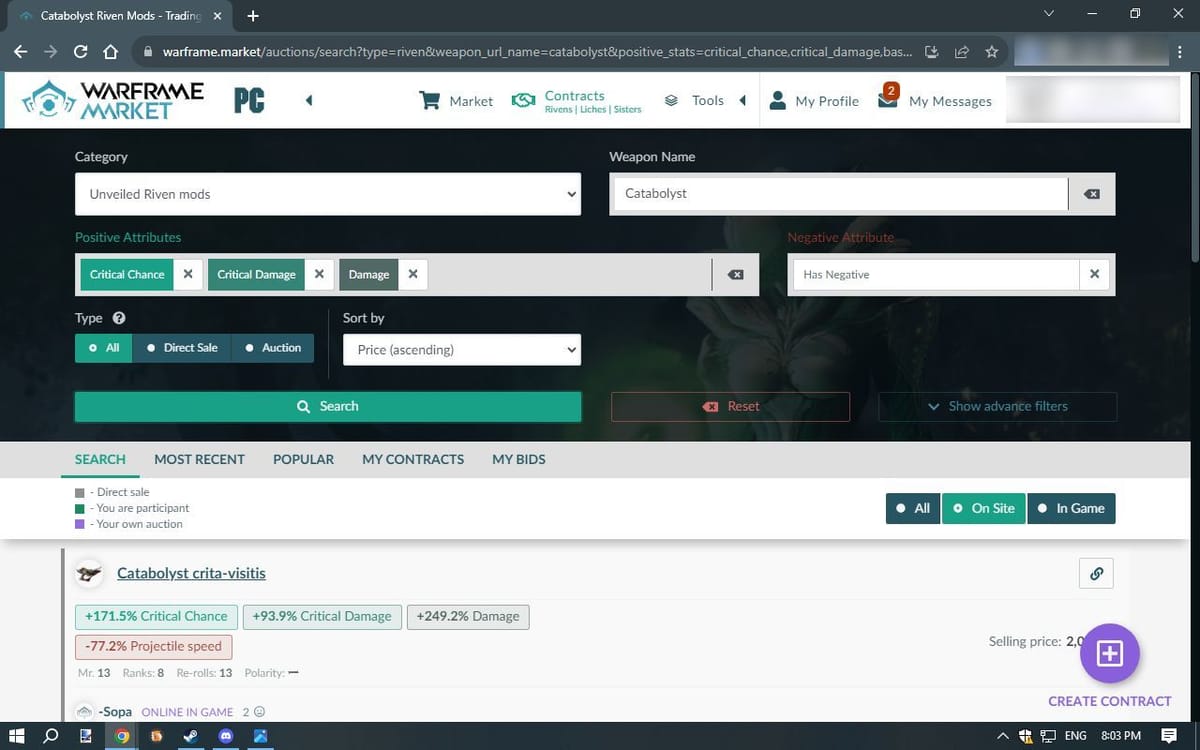The height and width of the screenshot is (750, 1200).
Task: Switch to the MY BIDS tab
Action: [x=518, y=459]
